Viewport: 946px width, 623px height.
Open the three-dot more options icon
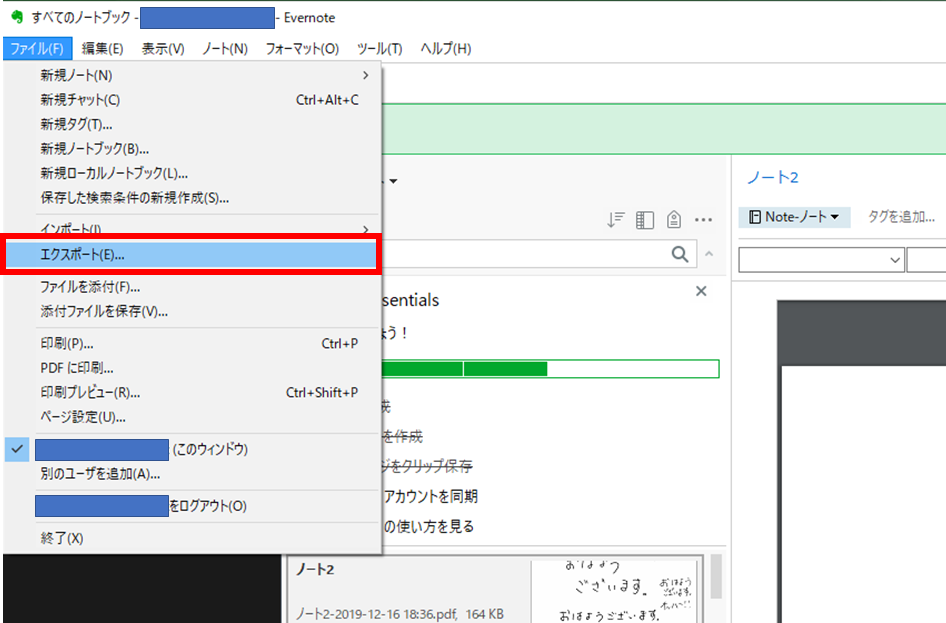tap(703, 220)
